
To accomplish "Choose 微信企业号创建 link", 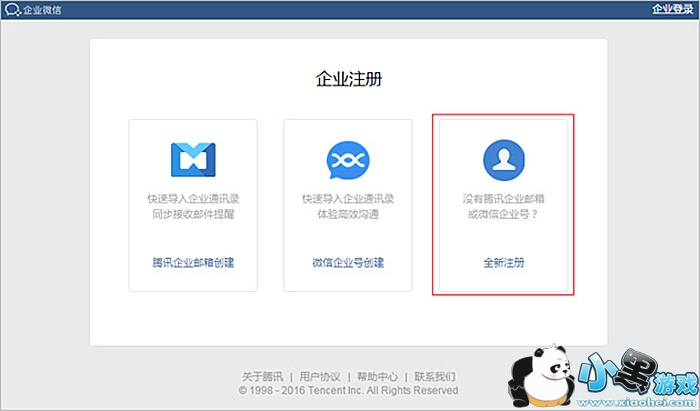I will 348,262.
